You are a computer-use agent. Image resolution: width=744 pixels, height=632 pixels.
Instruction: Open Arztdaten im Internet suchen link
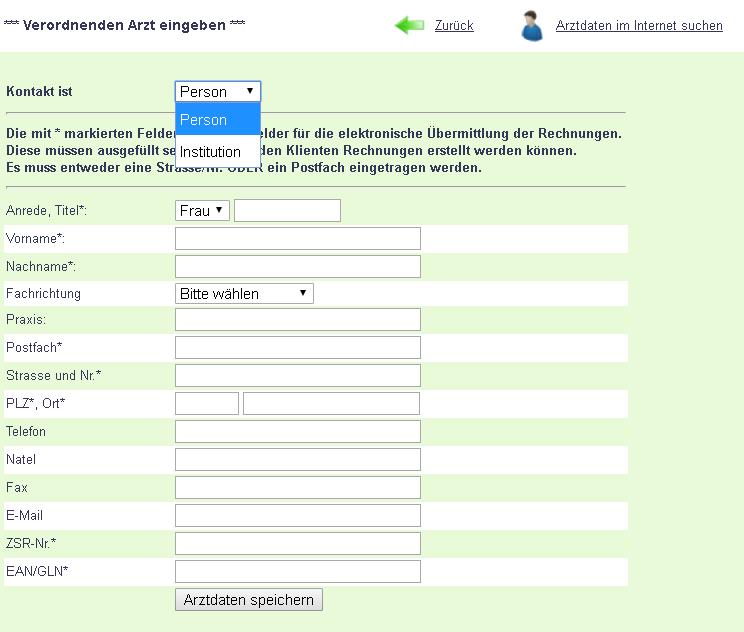pos(639,26)
